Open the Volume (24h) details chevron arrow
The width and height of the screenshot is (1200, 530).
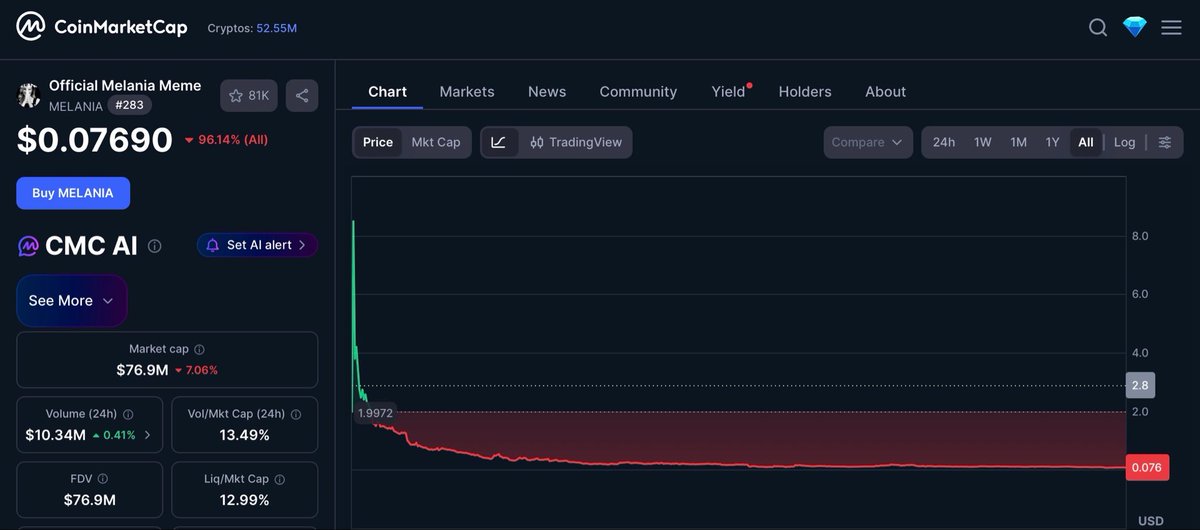(x=148, y=435)
